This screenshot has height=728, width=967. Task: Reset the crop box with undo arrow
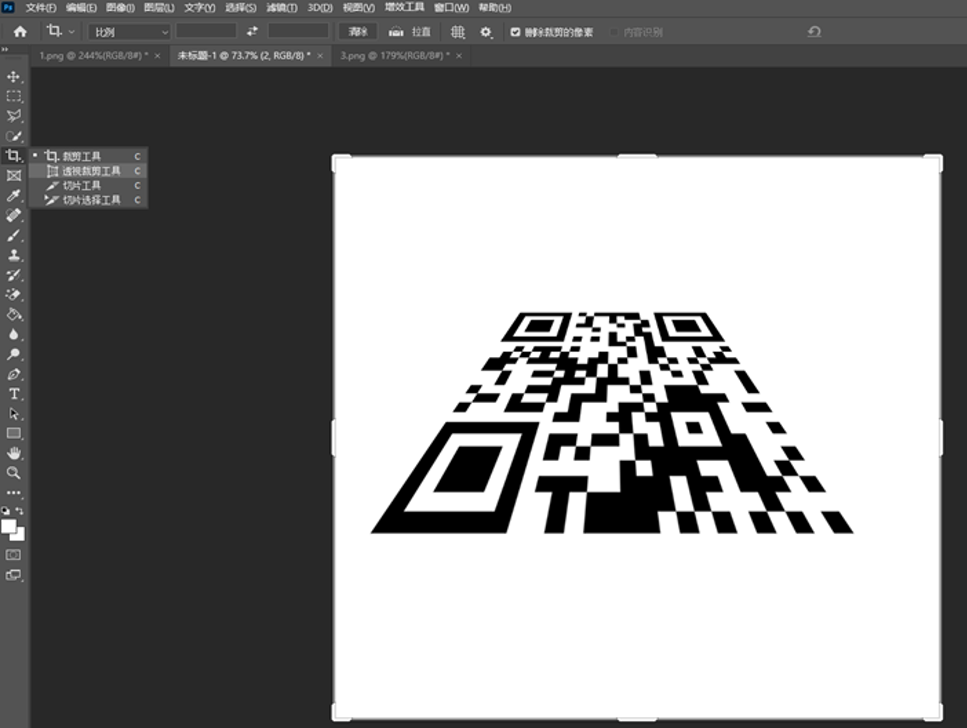tap(814, 31)
